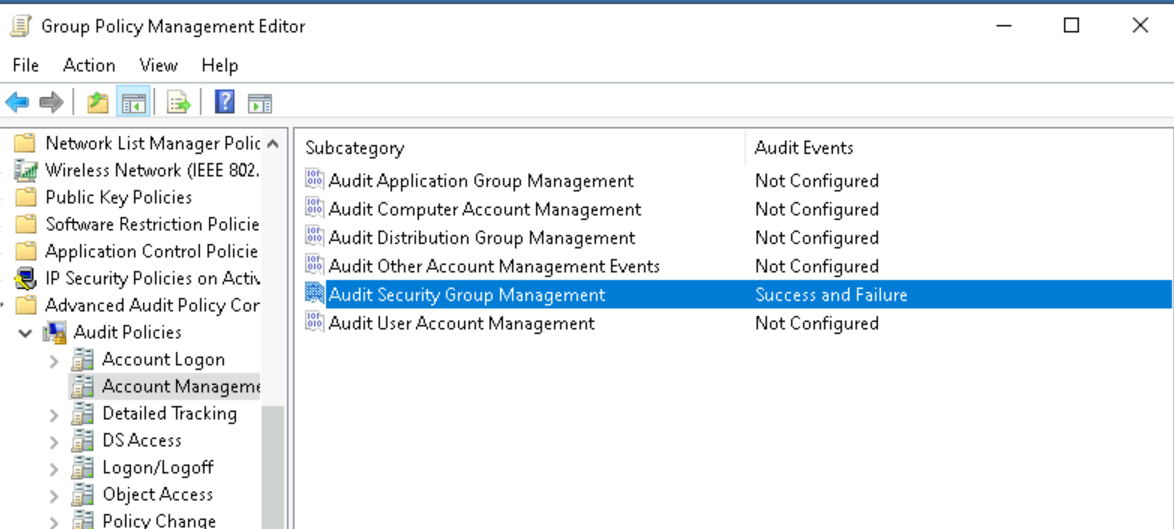Toggle Show/Hide Console Tree icon
This screenshot has height=529, width=1174.
tap(133, 102)
